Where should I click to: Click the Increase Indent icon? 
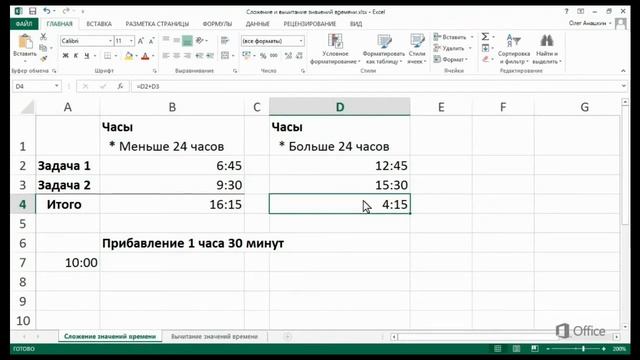210,56
